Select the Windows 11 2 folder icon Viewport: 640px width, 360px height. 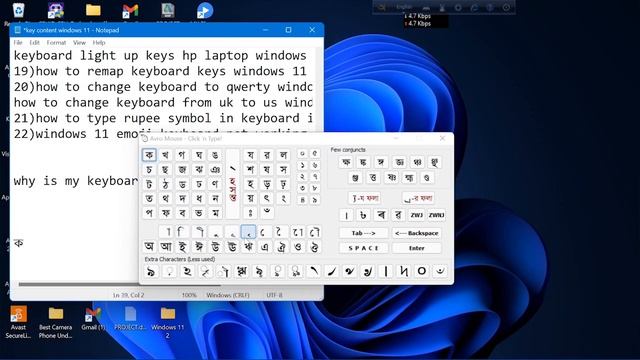[x=168, y=322]
